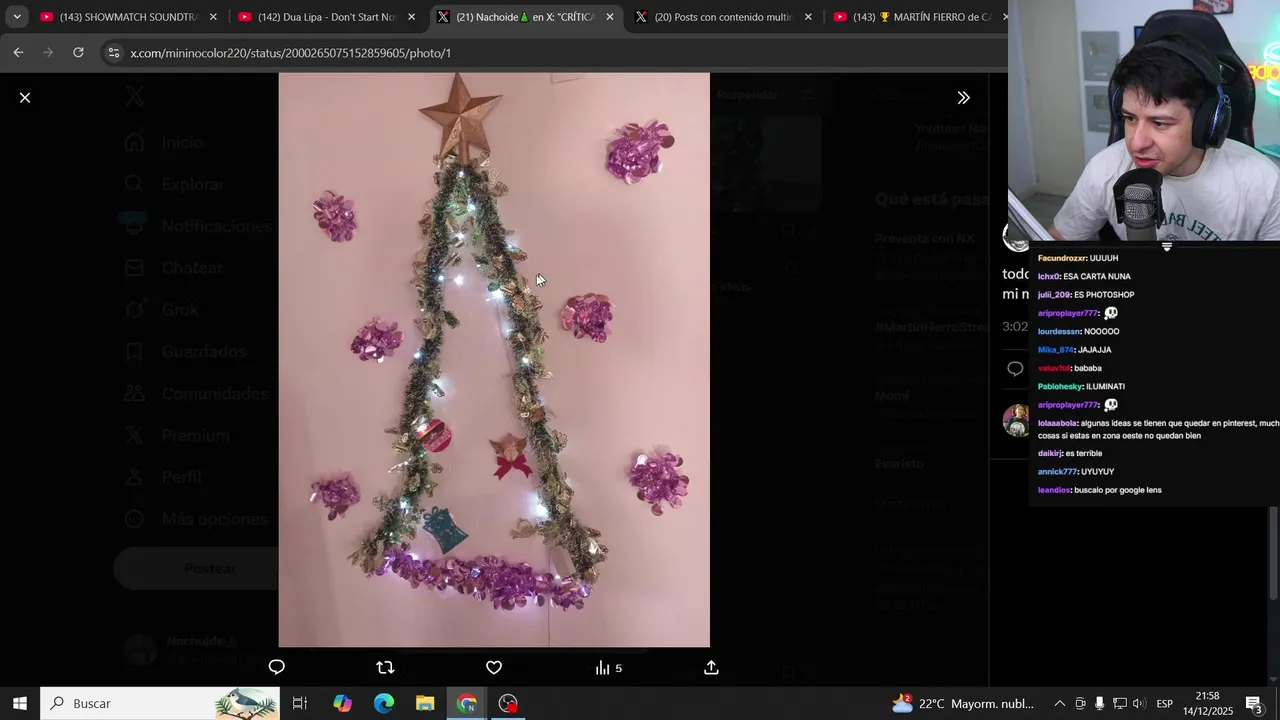Click chat message 'ESA CARTA NUNA'
The height and width of the screenshot is (720, 1280).
click(1097, 277)
